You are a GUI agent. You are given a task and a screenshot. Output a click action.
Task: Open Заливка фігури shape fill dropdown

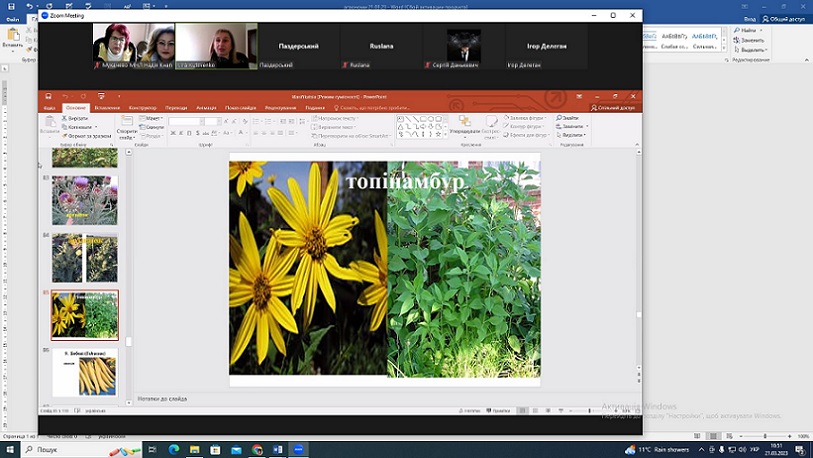click(525, 118)
